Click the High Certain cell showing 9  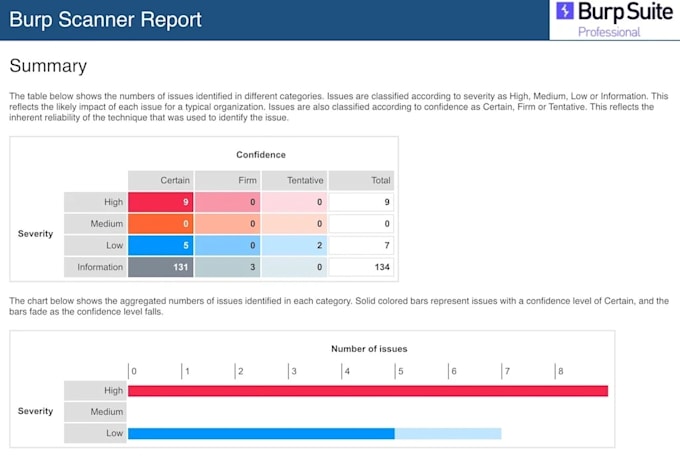point(160,202)
